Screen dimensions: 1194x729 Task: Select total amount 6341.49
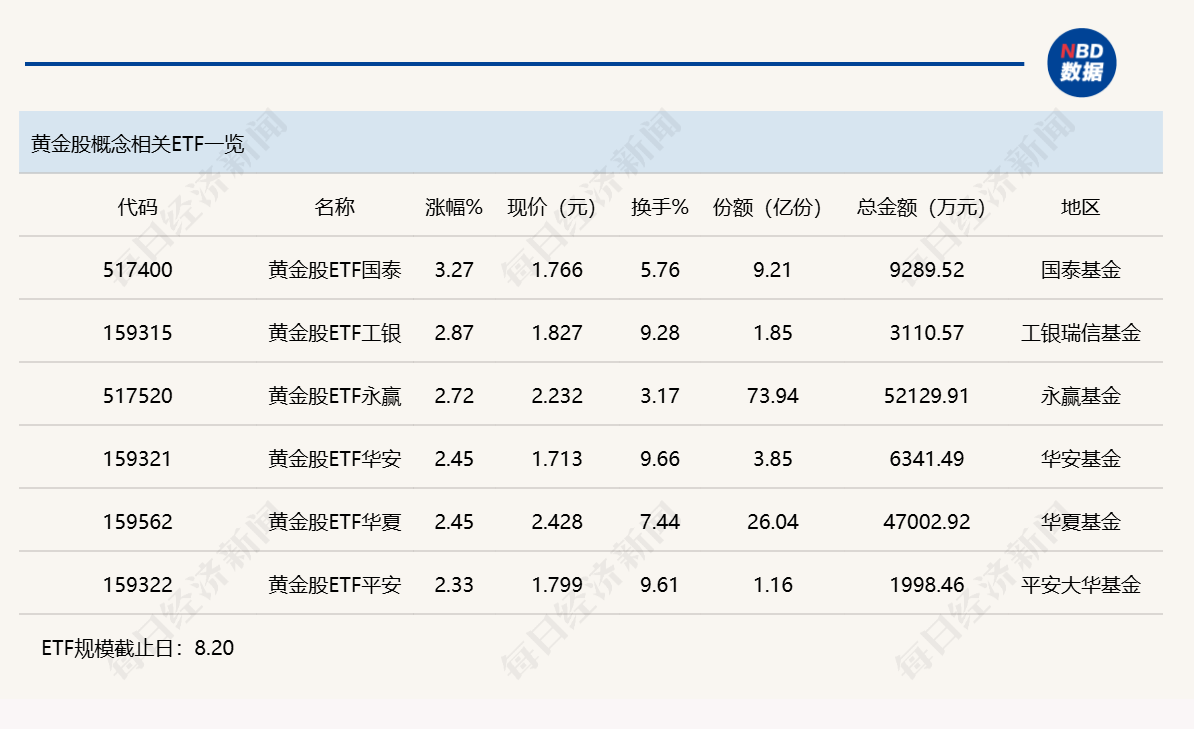(x=927, y=459)
